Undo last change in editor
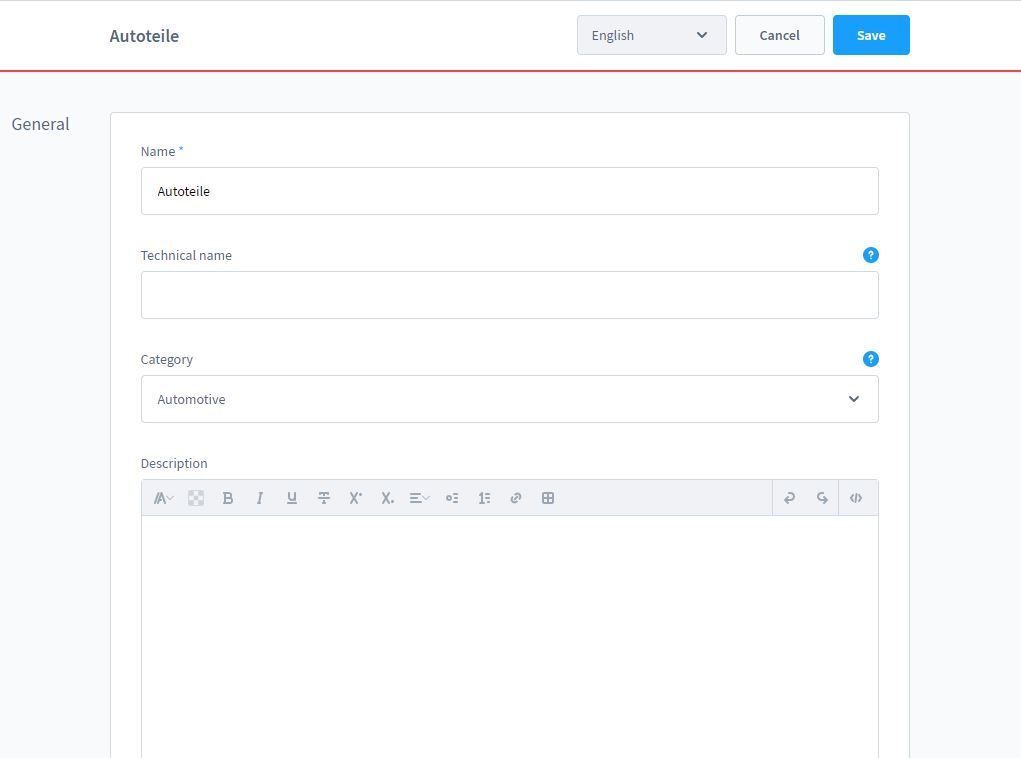 click(x=789, y=498)
